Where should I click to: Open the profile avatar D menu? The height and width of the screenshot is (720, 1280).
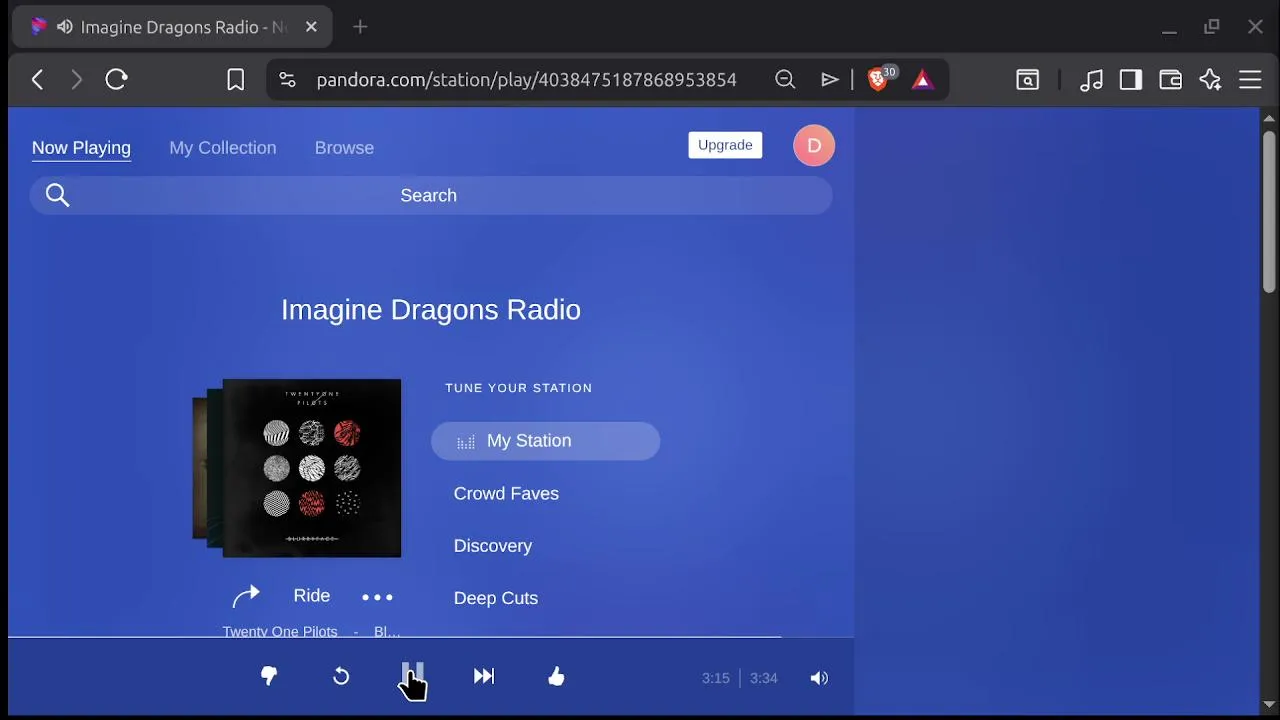click(x=814, y=146)
